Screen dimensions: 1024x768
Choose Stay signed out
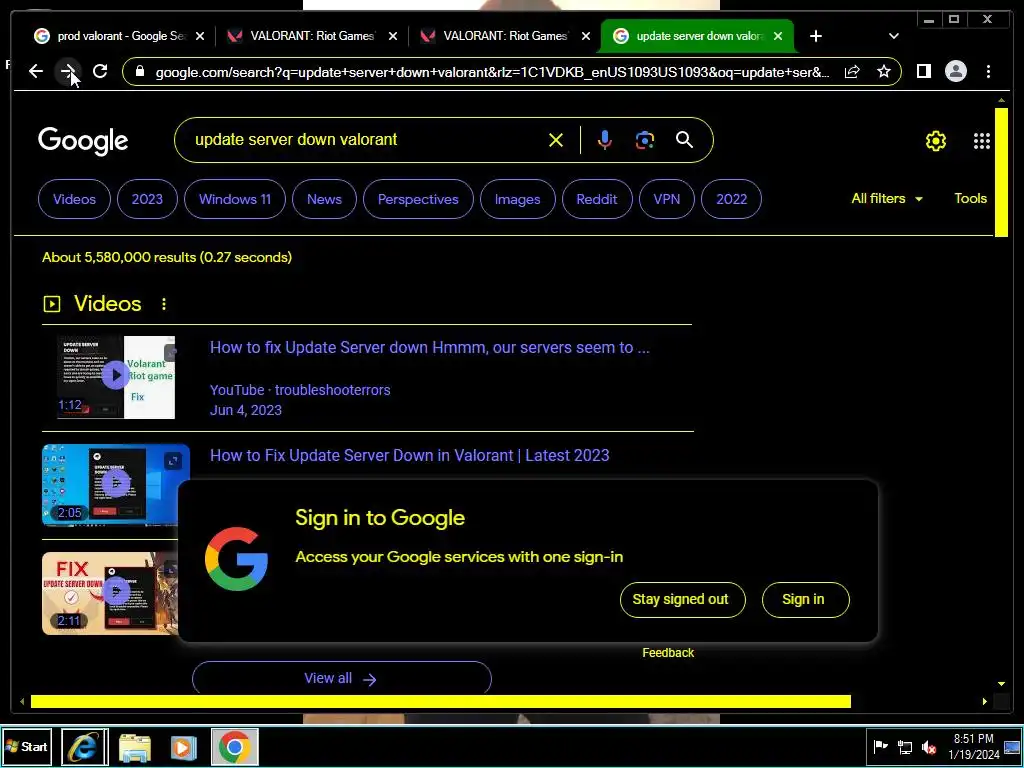point(682,600)
